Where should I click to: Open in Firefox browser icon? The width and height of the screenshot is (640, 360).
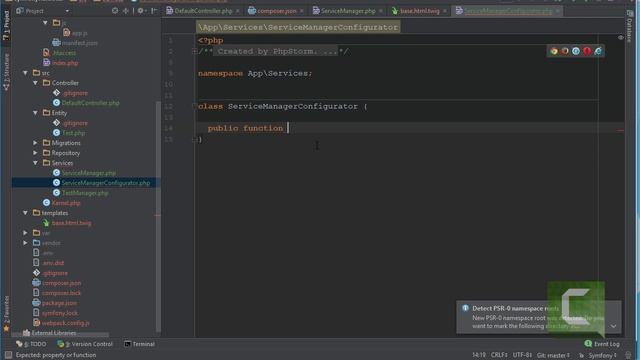tap(565, 51)
